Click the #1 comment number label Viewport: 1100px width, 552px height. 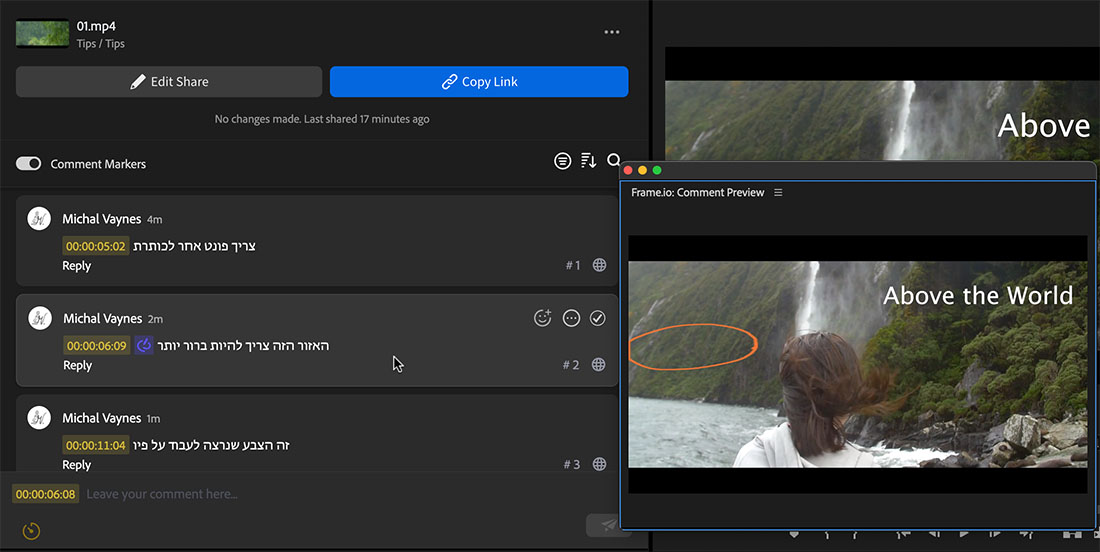(x=573, y=265)
